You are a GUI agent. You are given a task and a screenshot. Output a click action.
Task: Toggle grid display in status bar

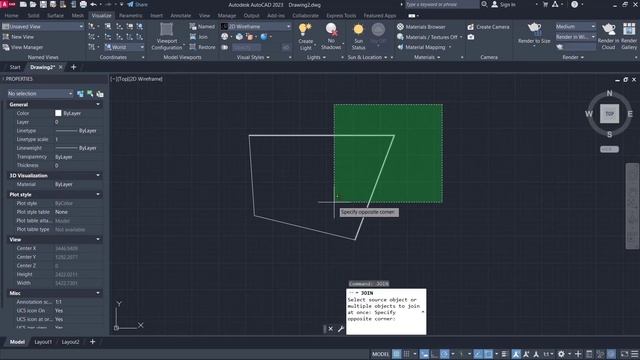396,354
